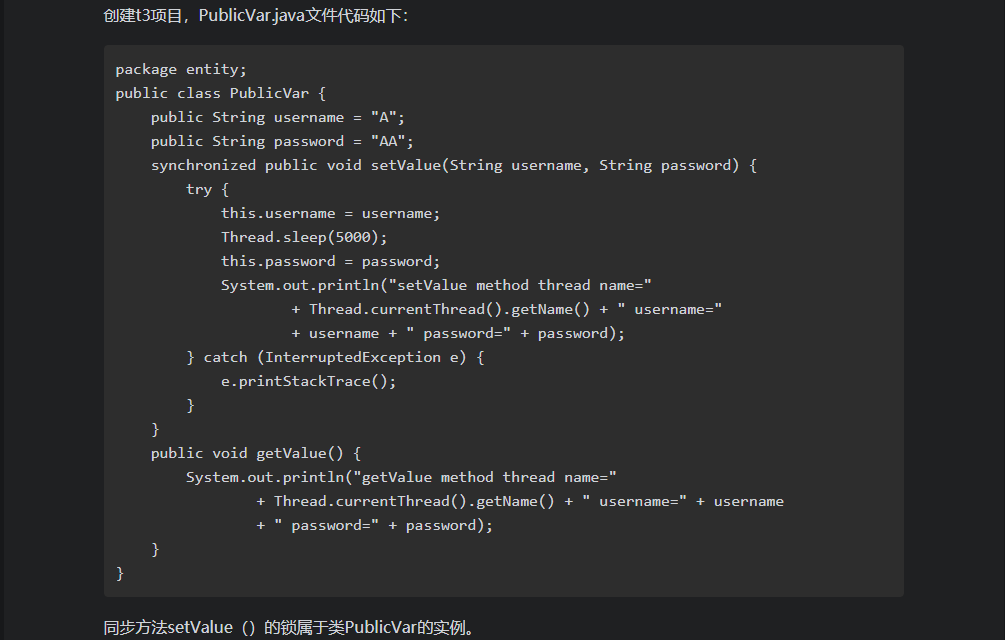Click the '+ " password=" + password);' last line
This screenshot has width=1005, height=640.
pos(374,526)
